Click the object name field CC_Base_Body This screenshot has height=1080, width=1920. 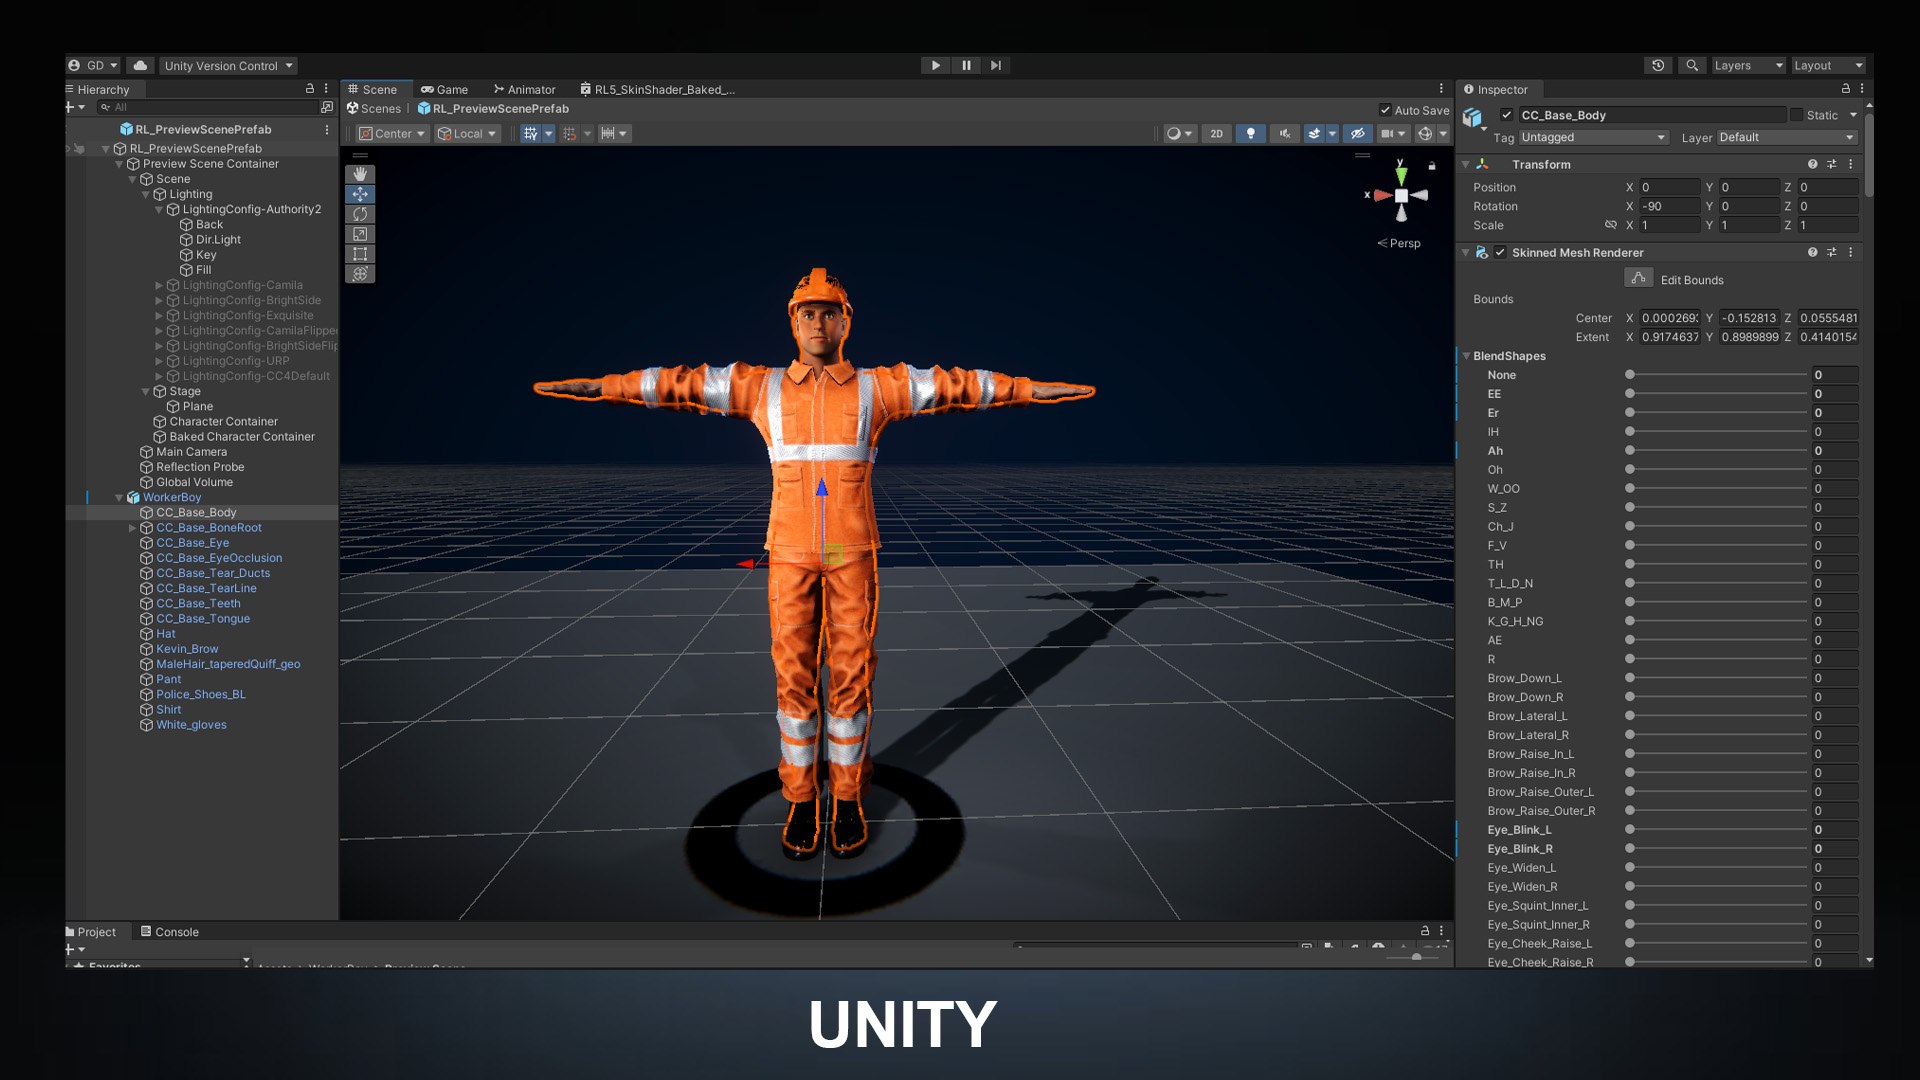pyautogui.click(x=1652, y=115)
